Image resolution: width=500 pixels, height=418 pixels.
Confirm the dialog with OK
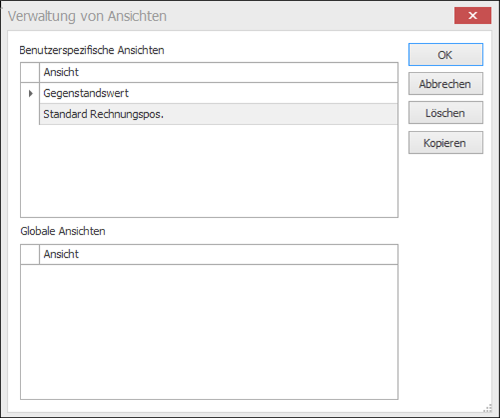445,55
